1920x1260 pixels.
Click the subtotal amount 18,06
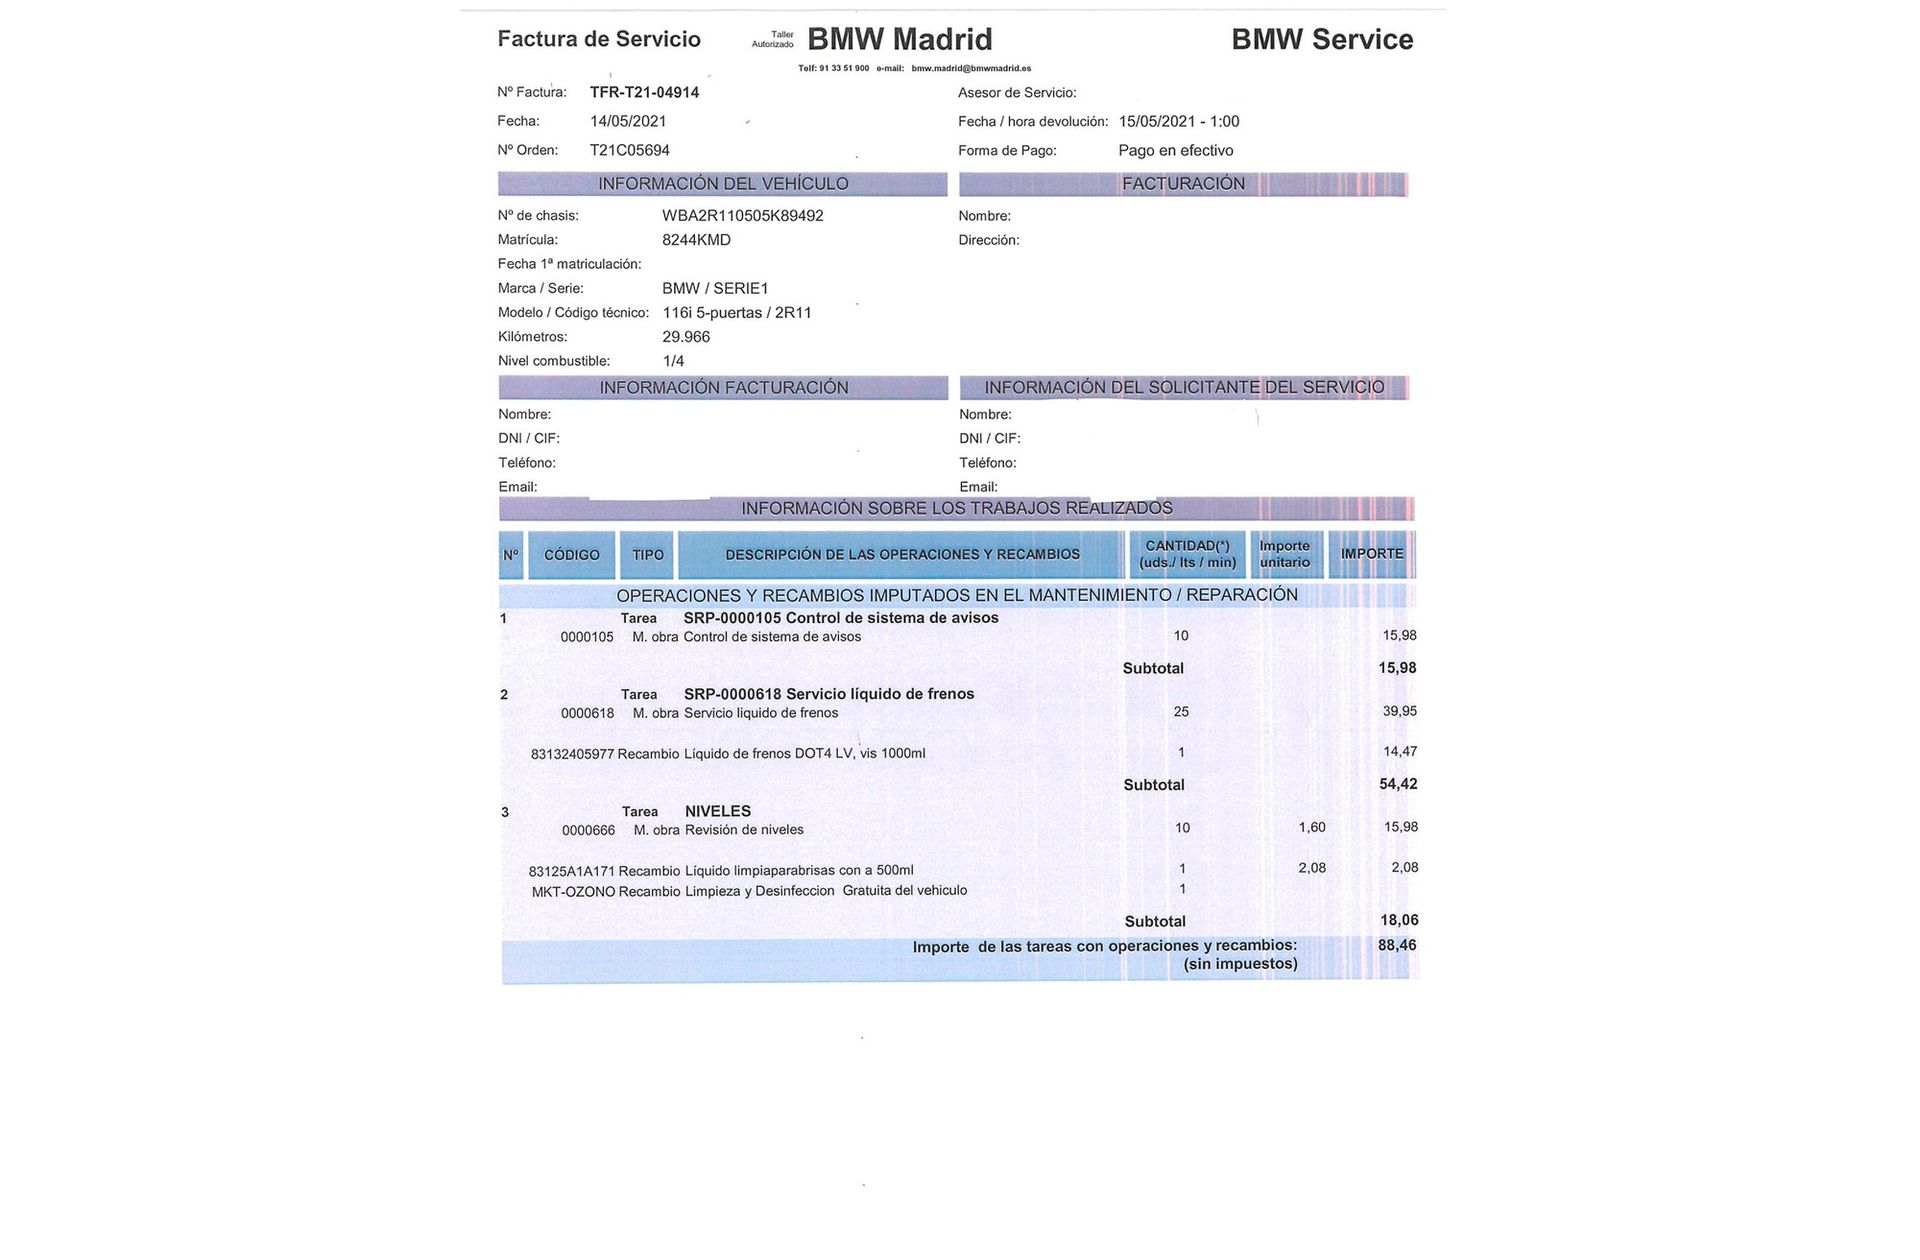coord(1399,920)
